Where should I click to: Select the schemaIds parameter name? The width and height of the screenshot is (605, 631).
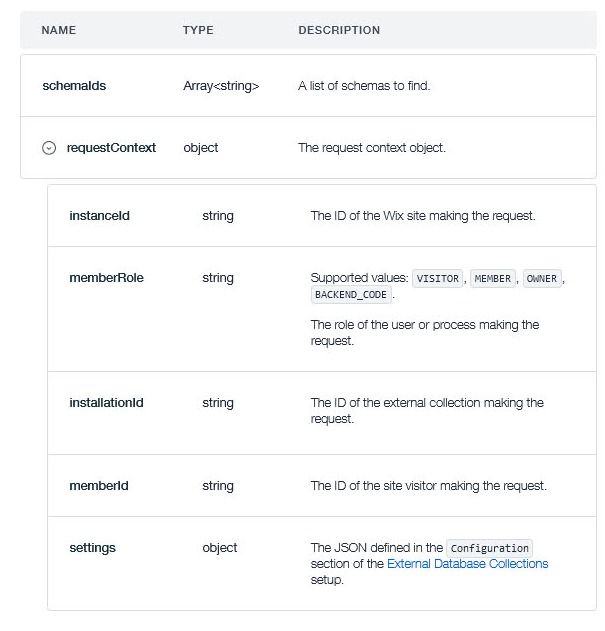pos(74,86)
